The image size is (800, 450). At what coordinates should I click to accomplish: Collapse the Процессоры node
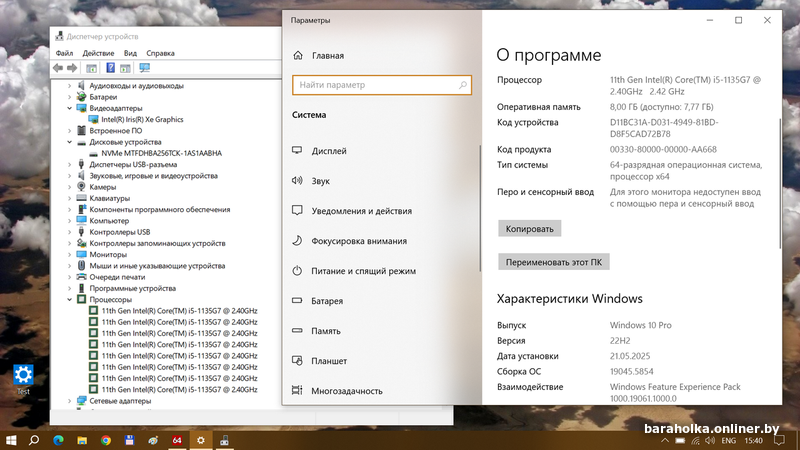pyautogui.click(x=69, y=299)
